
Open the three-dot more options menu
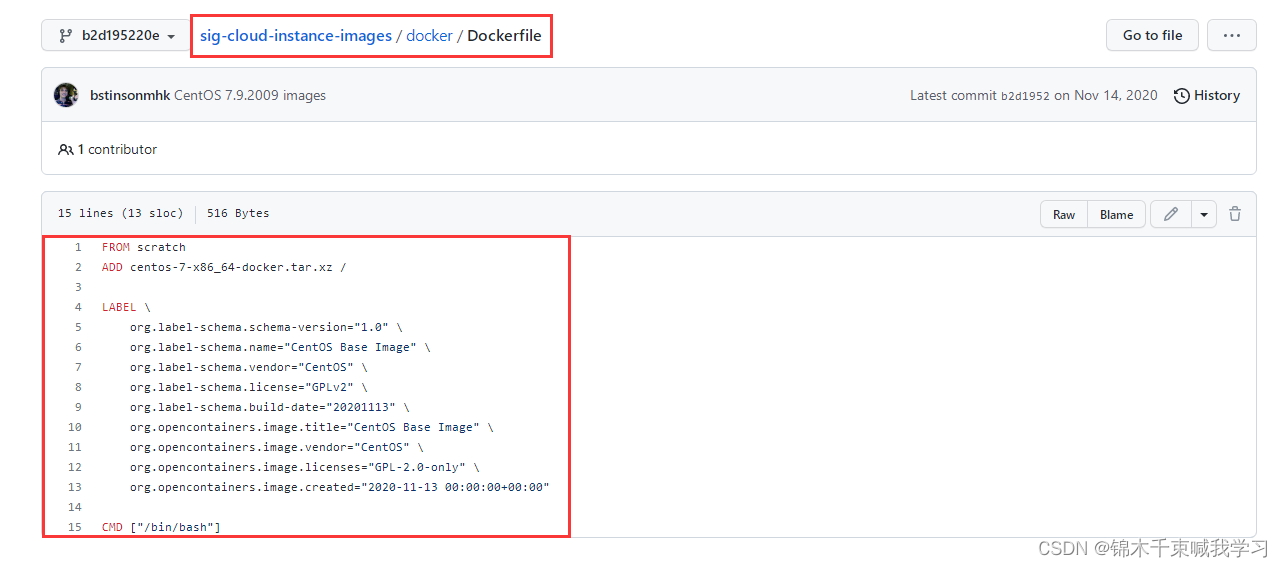click(x=1231, y=35)
